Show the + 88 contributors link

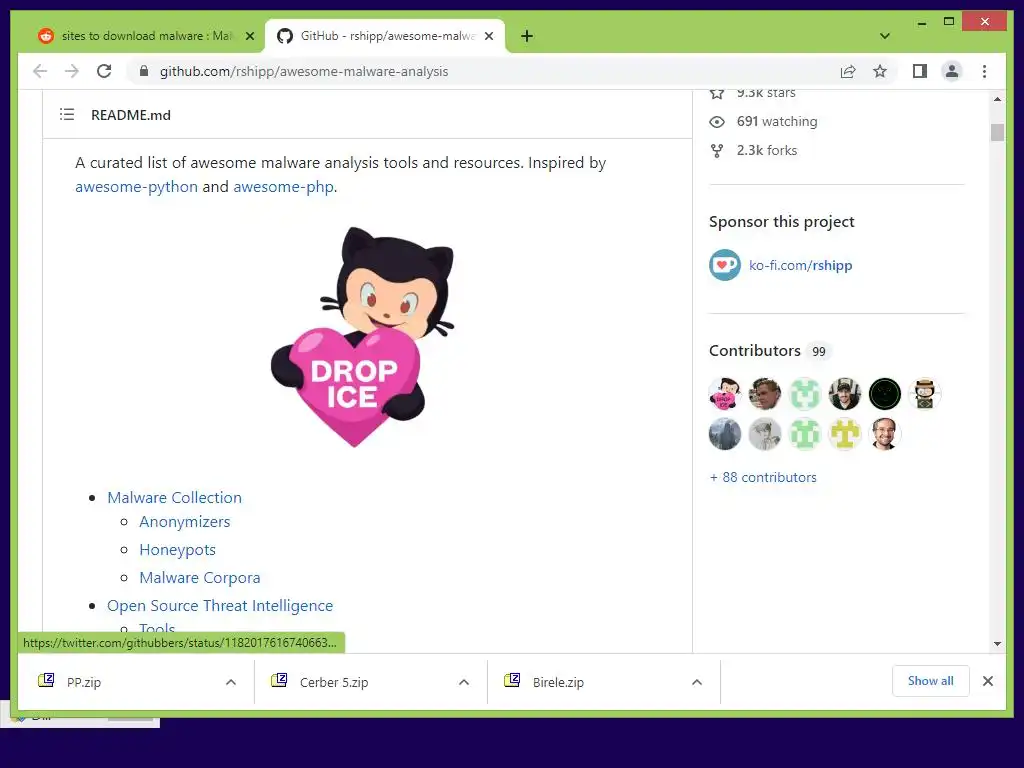(763, 477)
